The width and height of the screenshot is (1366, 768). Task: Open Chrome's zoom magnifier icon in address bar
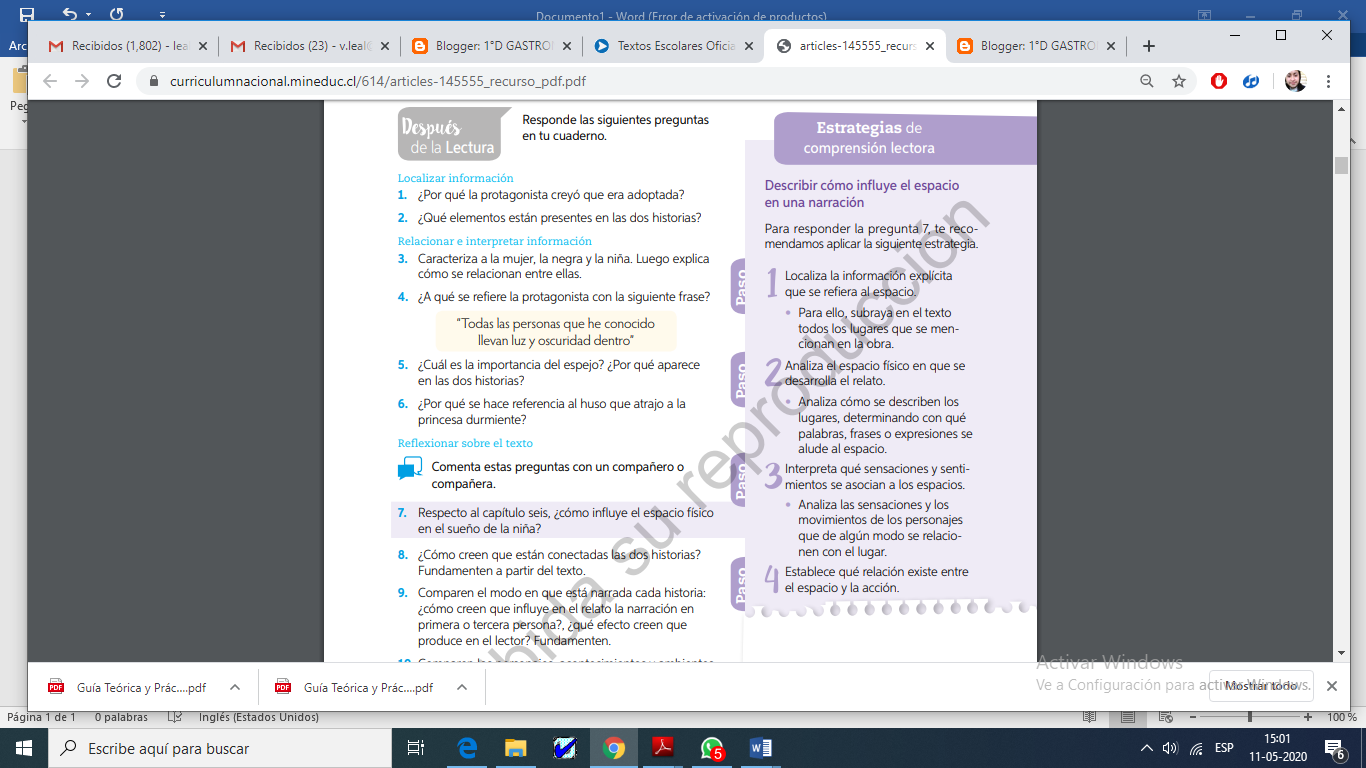[1147, 82]
